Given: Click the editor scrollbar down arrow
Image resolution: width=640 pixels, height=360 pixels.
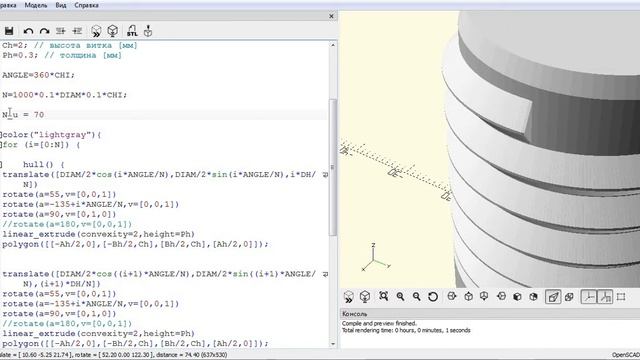Looking at the screenshot, I should pos(333,343).
